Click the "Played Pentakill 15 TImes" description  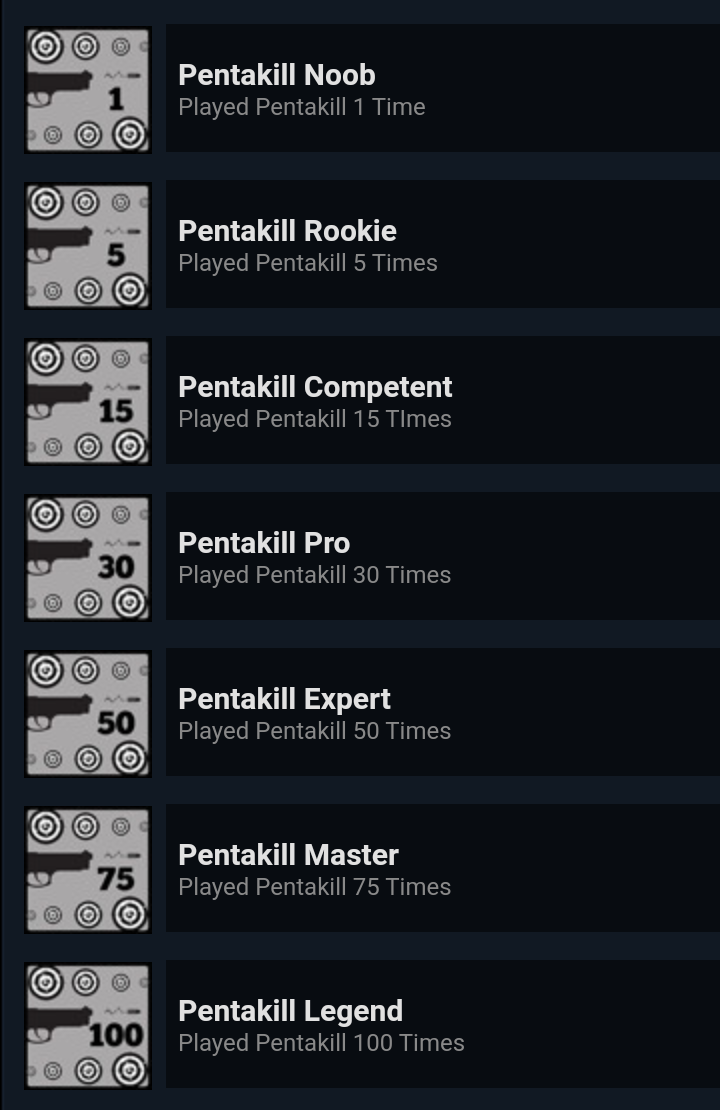(x=314, y=419)
